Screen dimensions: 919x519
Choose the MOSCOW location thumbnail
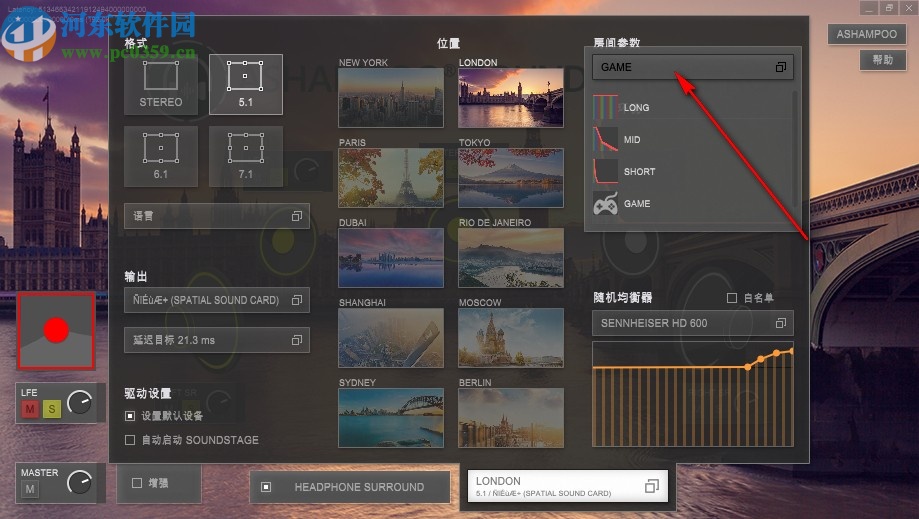coord(510,337)
